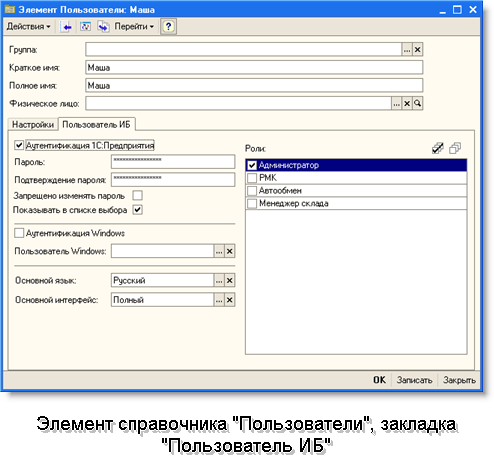Open the Перейти dropdown menu
Image resolution: width=494 pixels, height=468 pixels.
pyautogui.click(x=134, y=26)
